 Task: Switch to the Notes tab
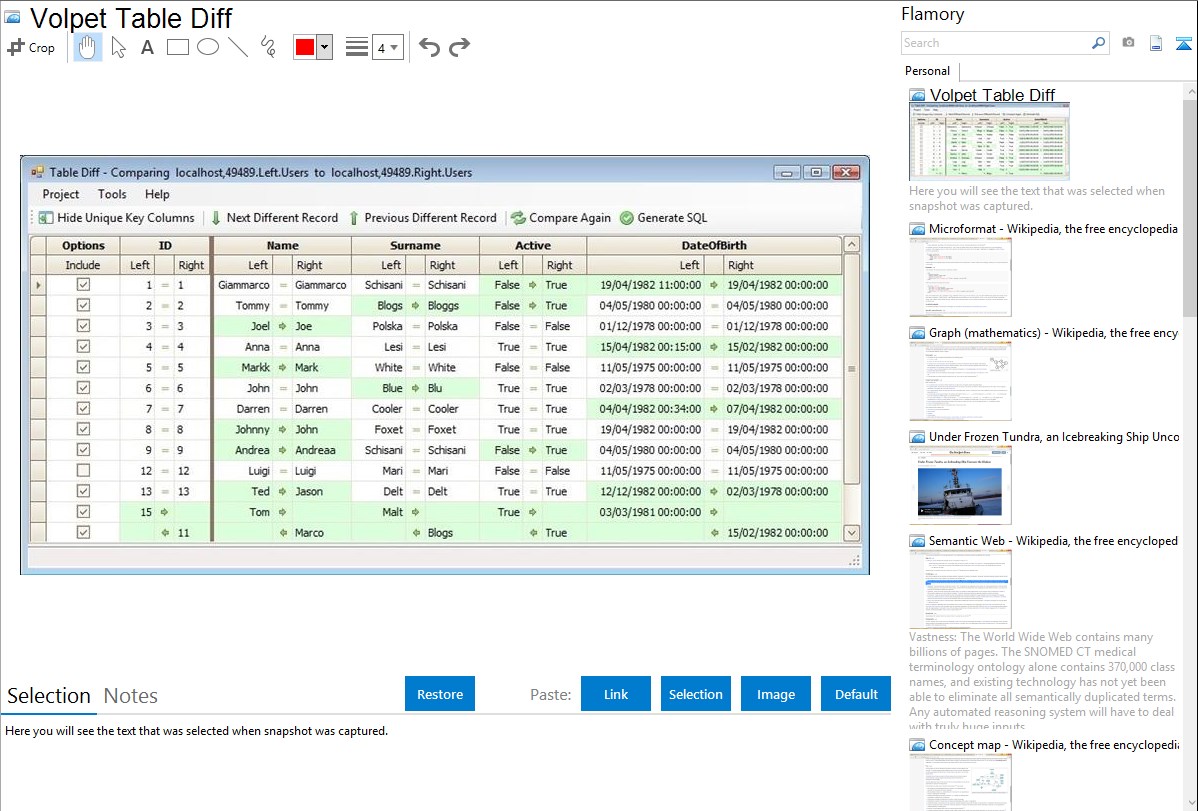[131, 696]
